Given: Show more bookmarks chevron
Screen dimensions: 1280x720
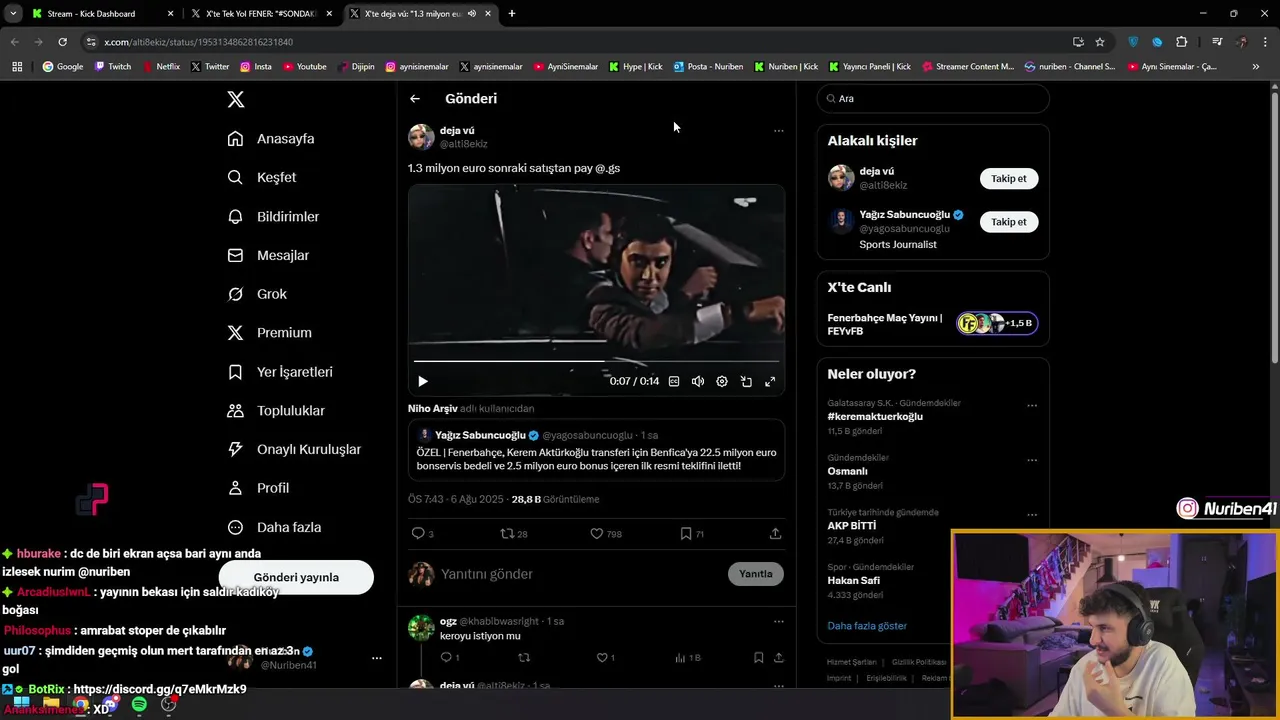Looking at the screenshot, I should click(1256, 67).
